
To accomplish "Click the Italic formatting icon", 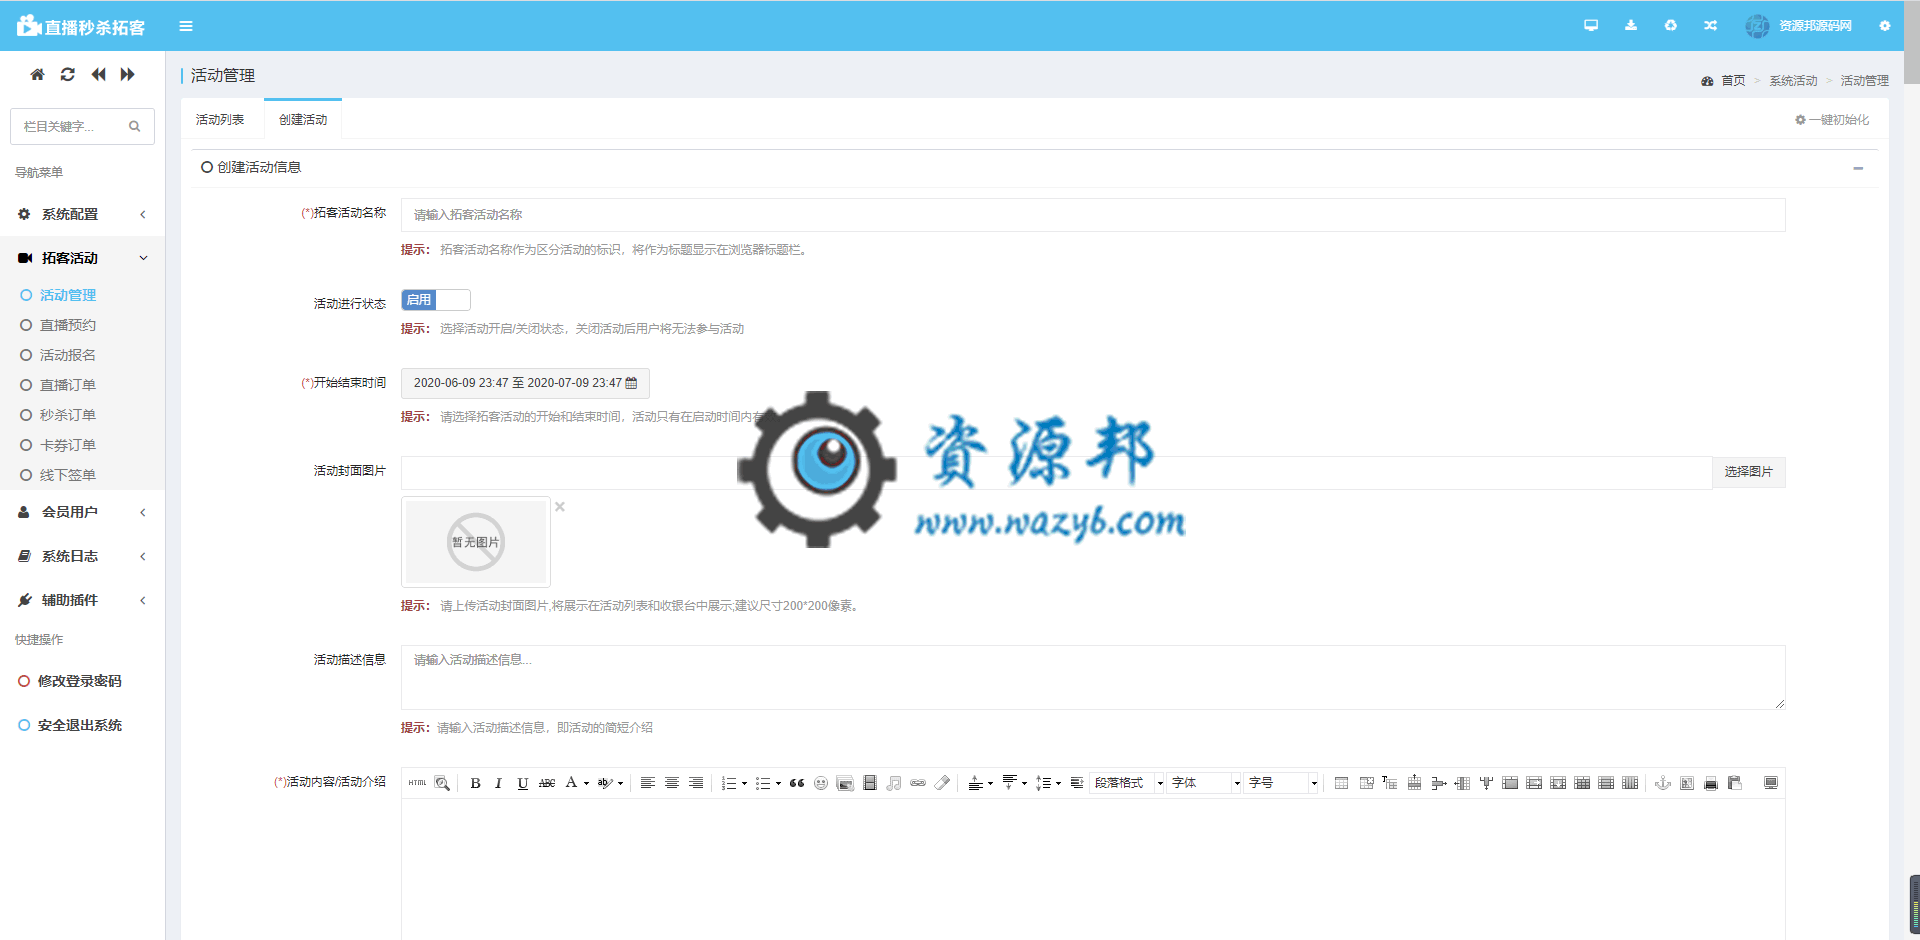I will 498,783.
